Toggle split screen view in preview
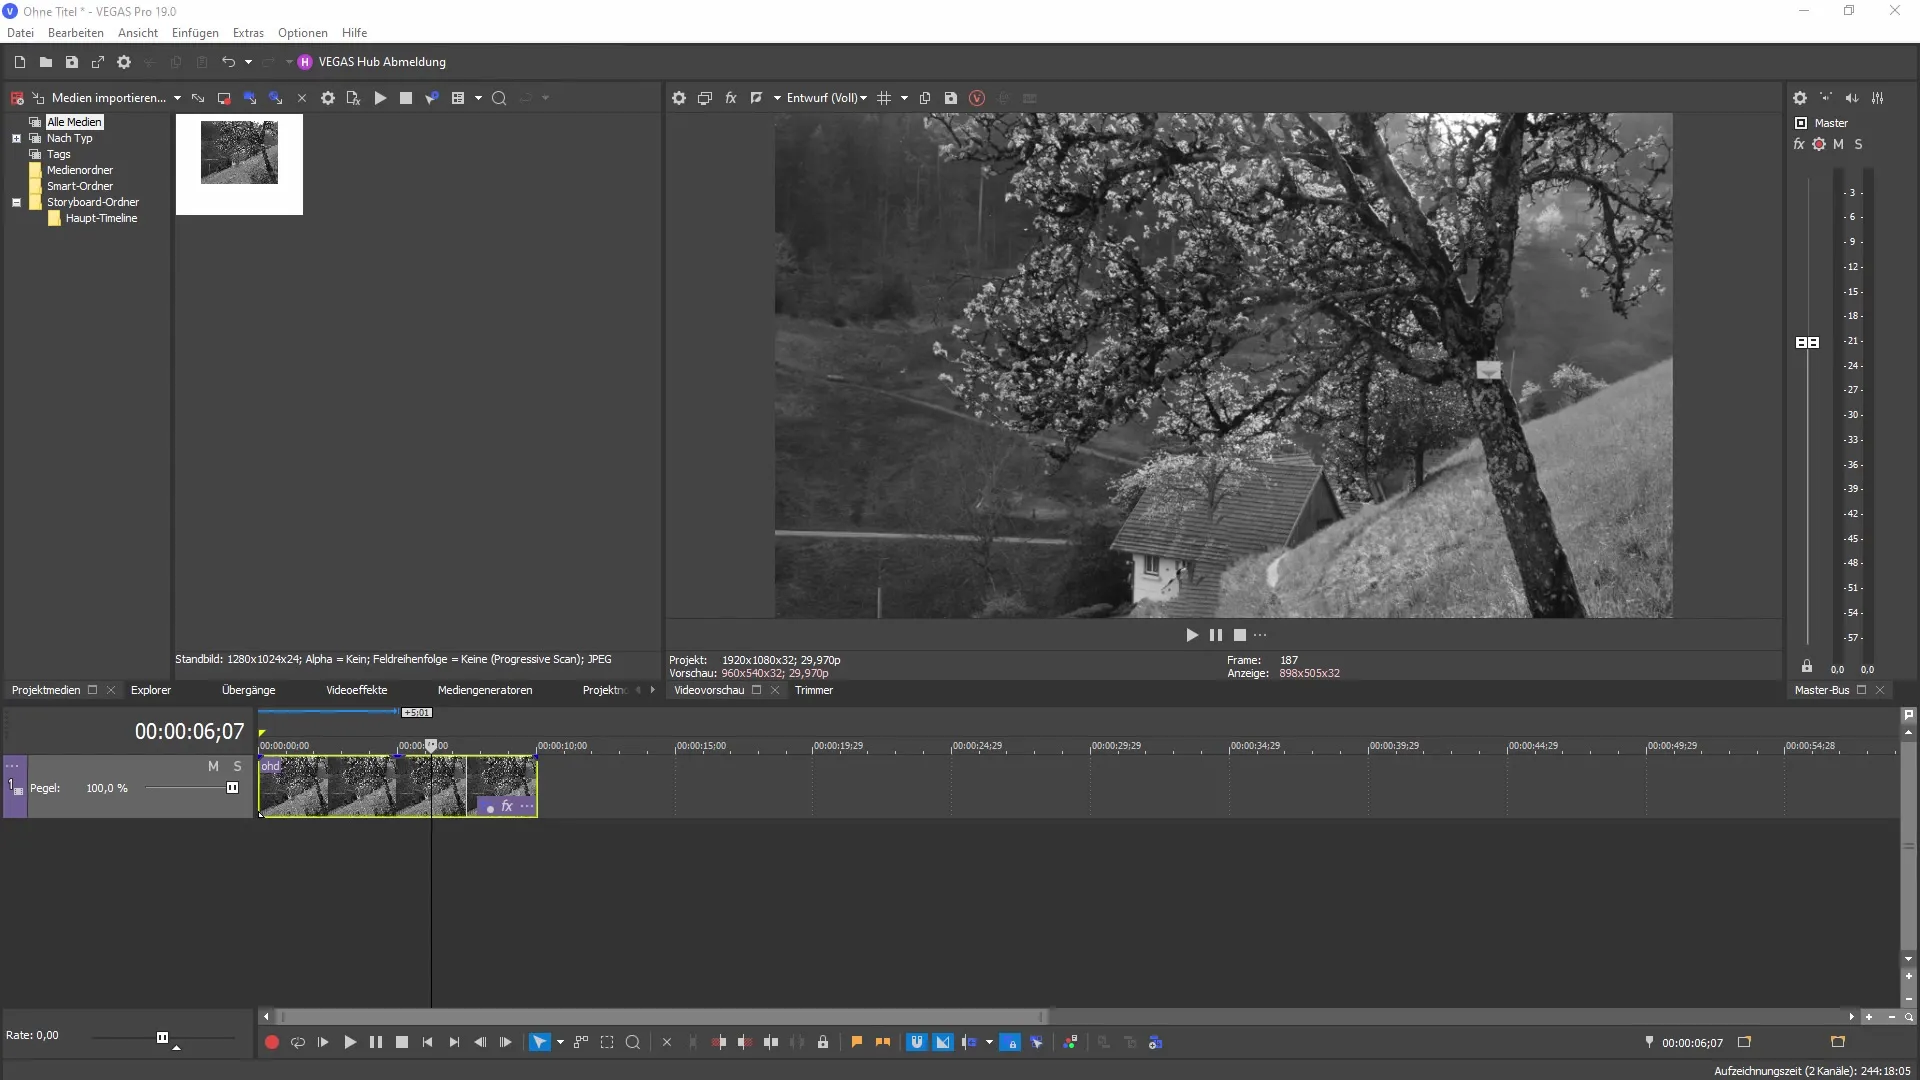Screen dimensions: 1920x1080 click(x=757, y=98)
